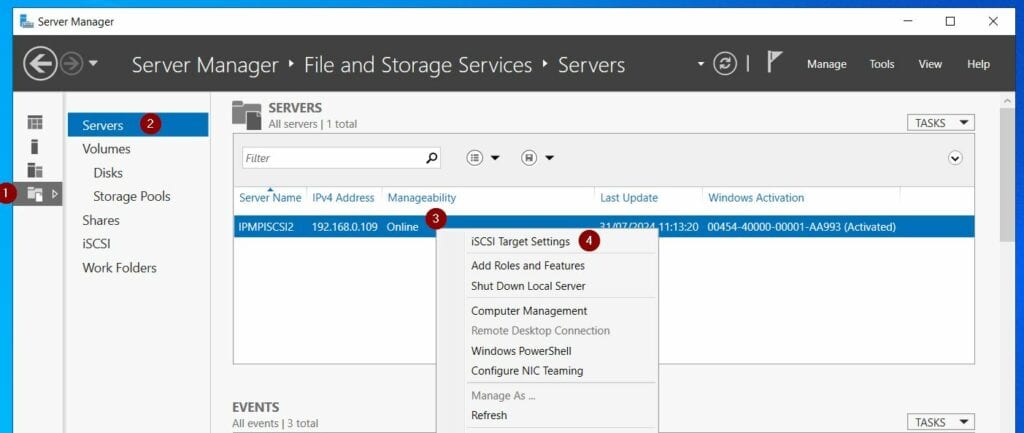Sort by Manageability column header
The width and height of the screenshot is (1024, 433).
coord(422,197)
